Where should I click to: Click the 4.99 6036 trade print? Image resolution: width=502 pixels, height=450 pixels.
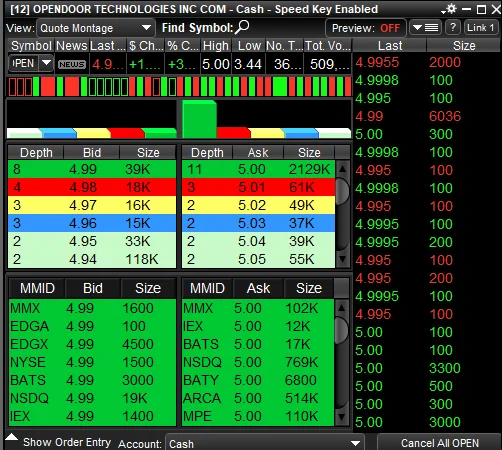pyautogui.click(x=427, y=116)
